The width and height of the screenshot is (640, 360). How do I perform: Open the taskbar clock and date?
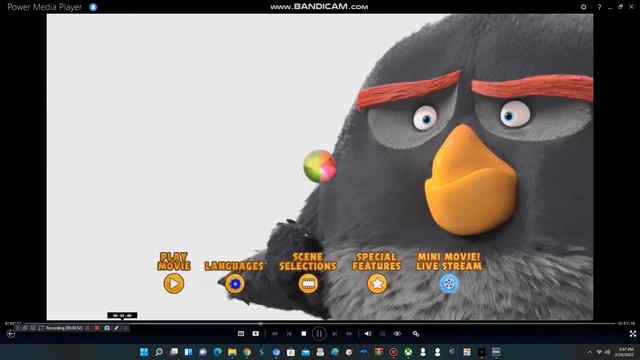click(x=625, y=352)
